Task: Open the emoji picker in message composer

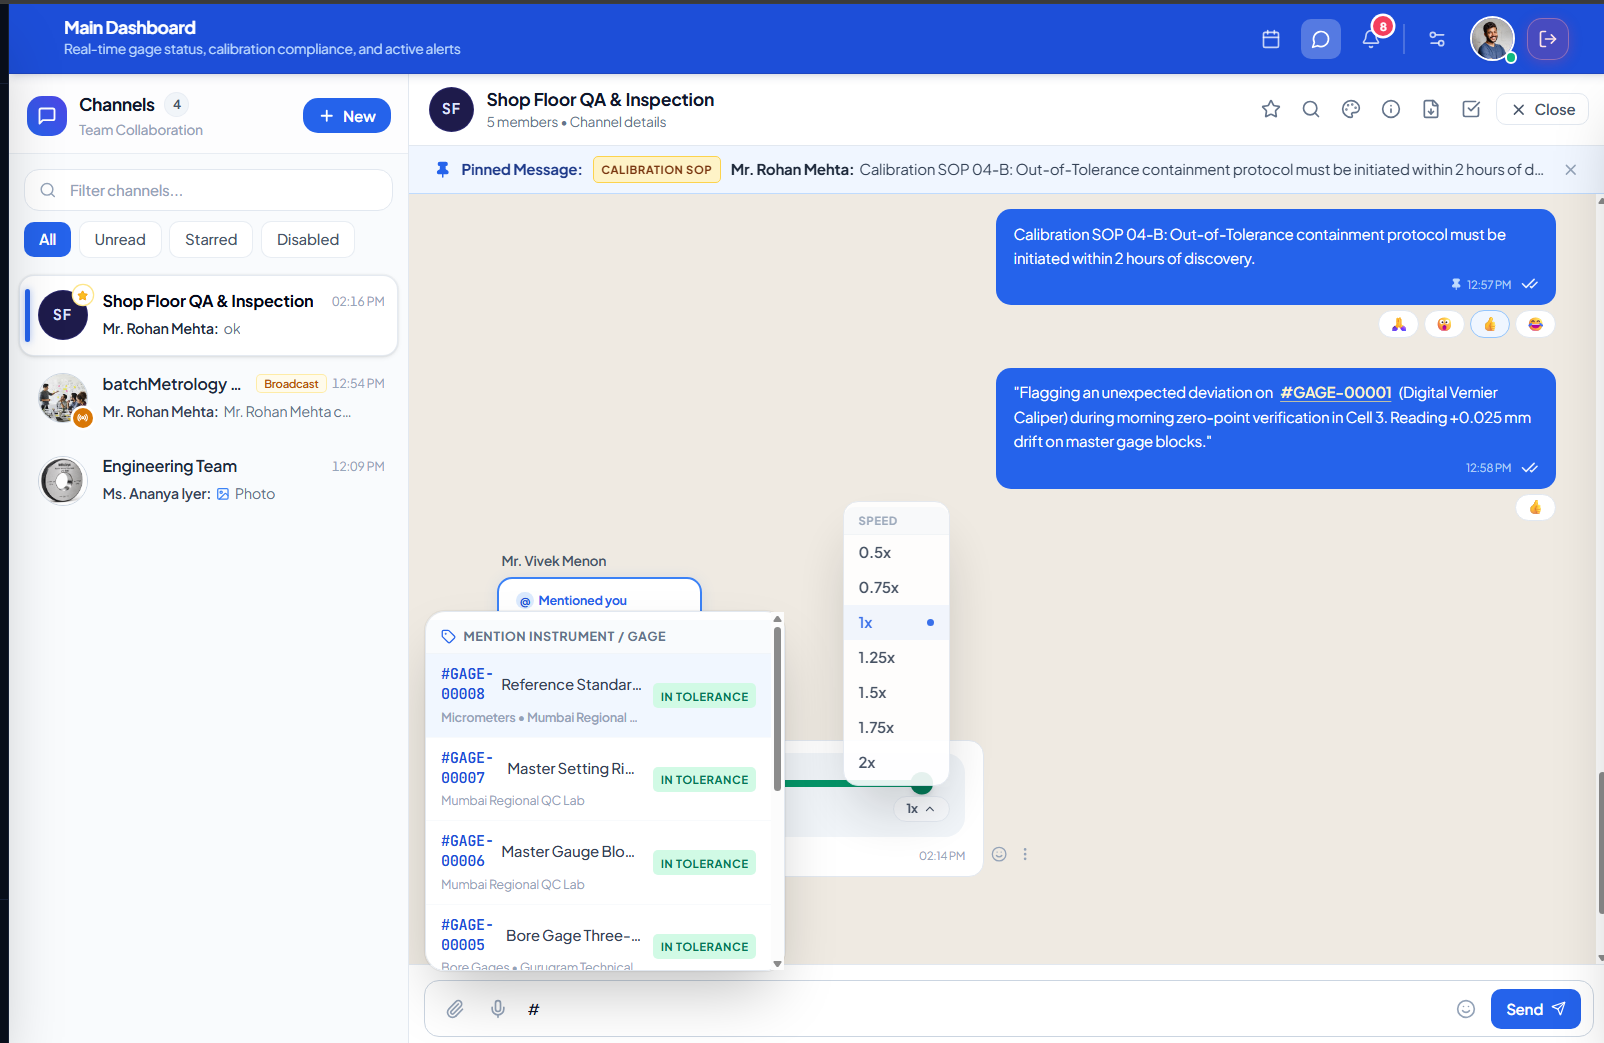Action: (1466, 1009)
